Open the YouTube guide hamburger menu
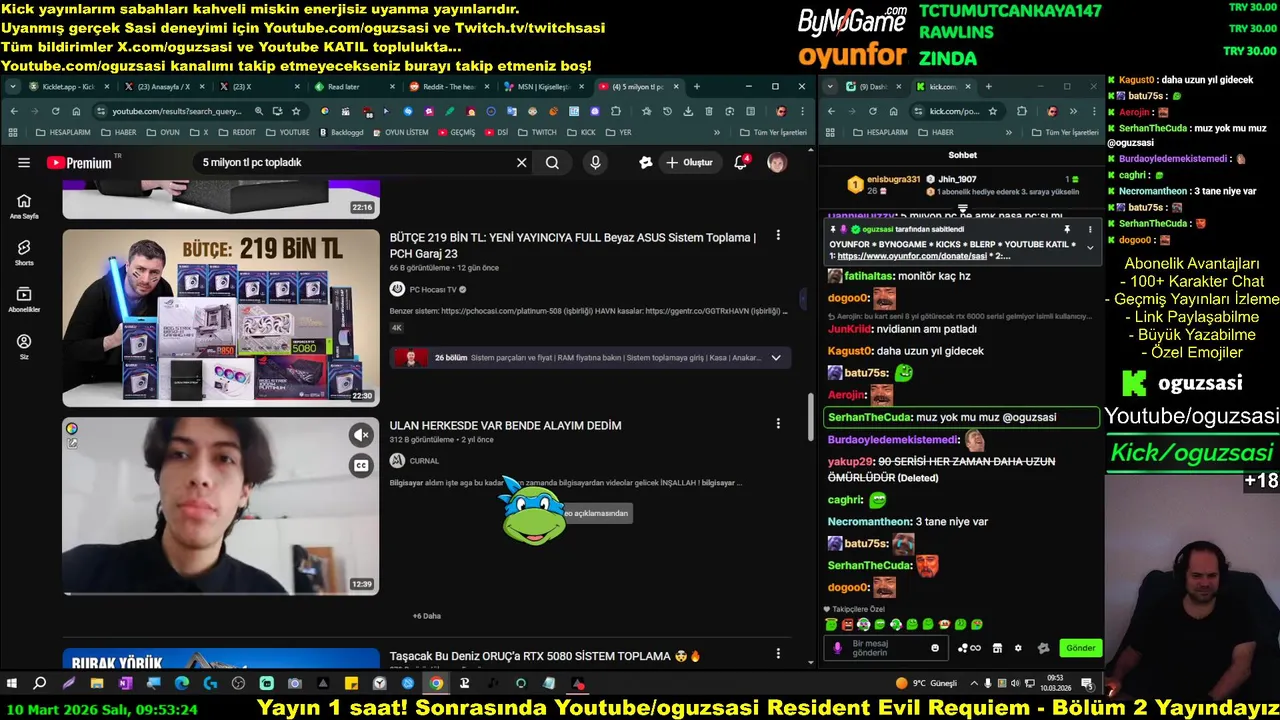 [24, 163]
